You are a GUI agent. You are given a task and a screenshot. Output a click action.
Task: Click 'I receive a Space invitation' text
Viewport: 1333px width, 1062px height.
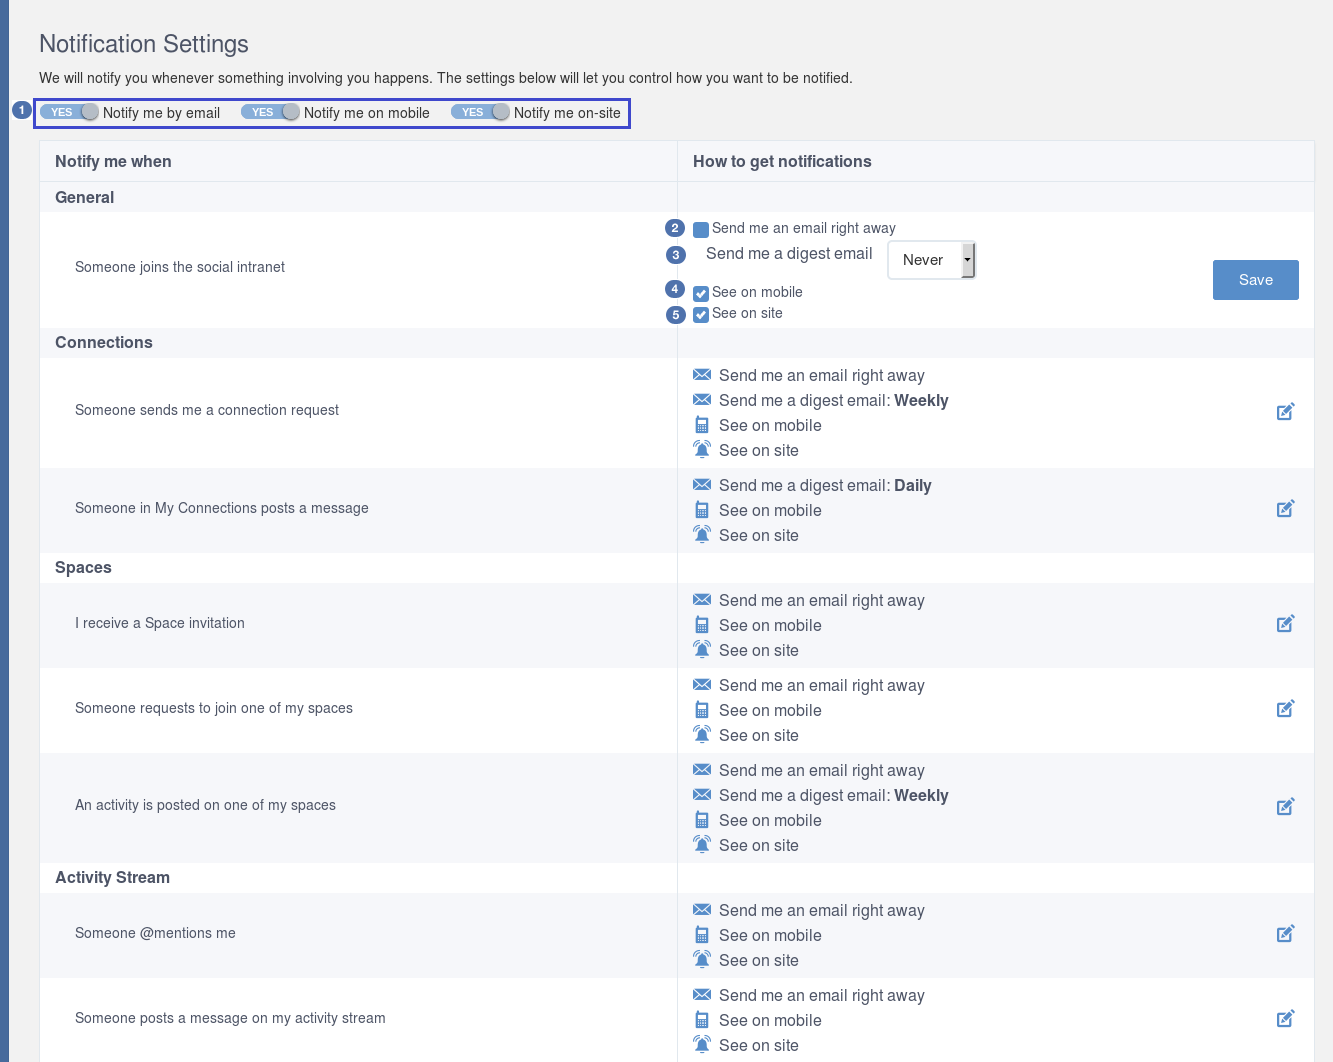tap(160, 623)
